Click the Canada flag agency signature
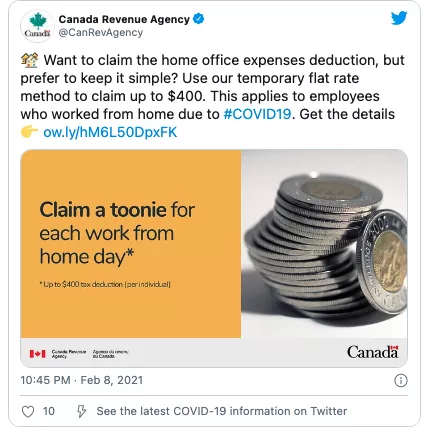This screenshot has width=427, height=431. 79,354
